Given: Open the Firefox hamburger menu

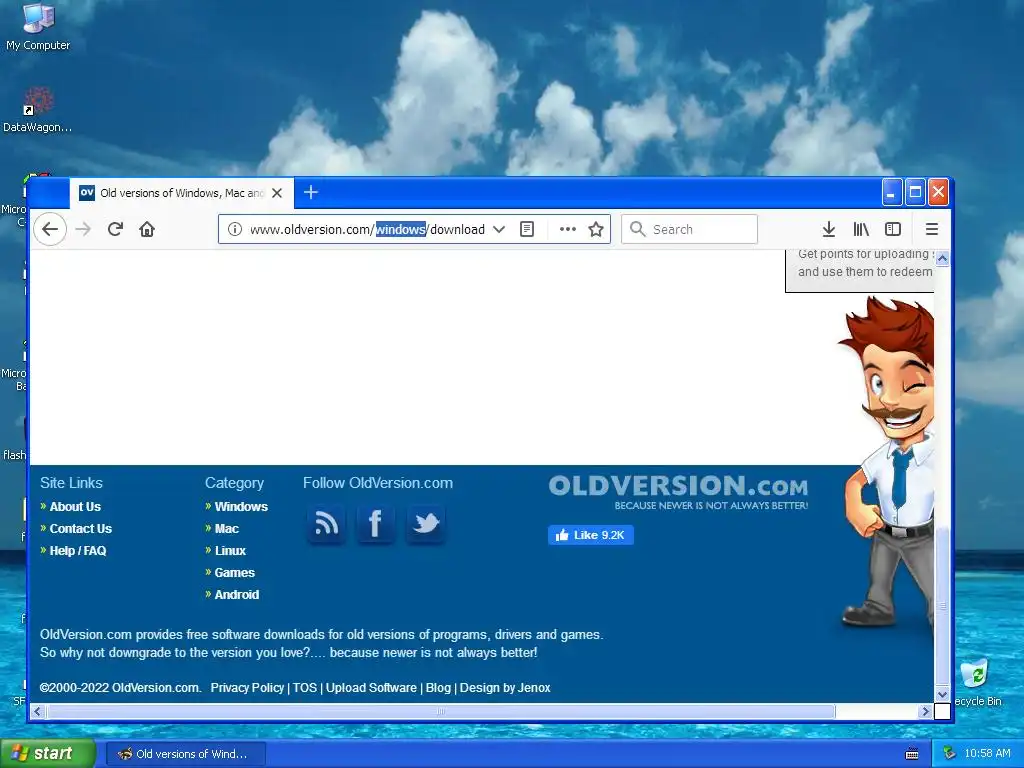Looking at the screenshot, I should click(x=932, y=229).
